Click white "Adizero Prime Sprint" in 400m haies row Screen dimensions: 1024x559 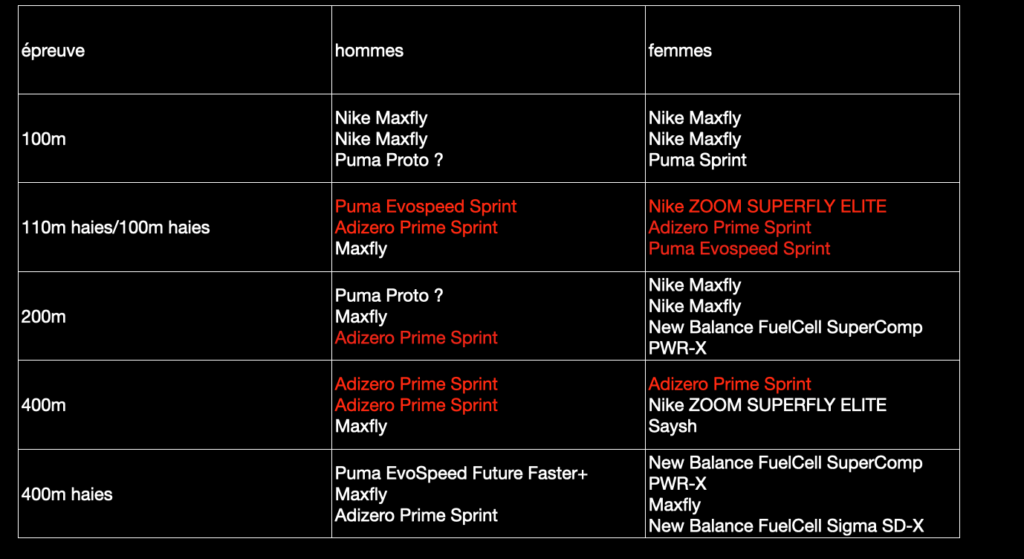click(x=416, y=516)
